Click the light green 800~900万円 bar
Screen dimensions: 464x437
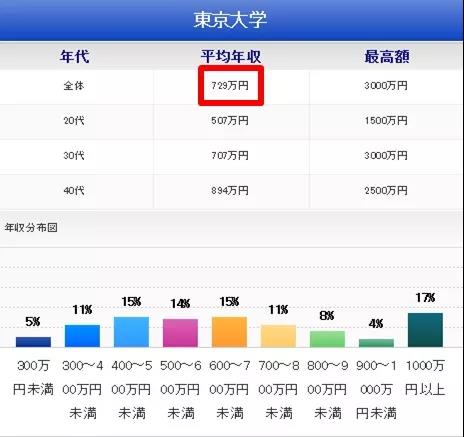pyautogui.click(x=327, y=339)
